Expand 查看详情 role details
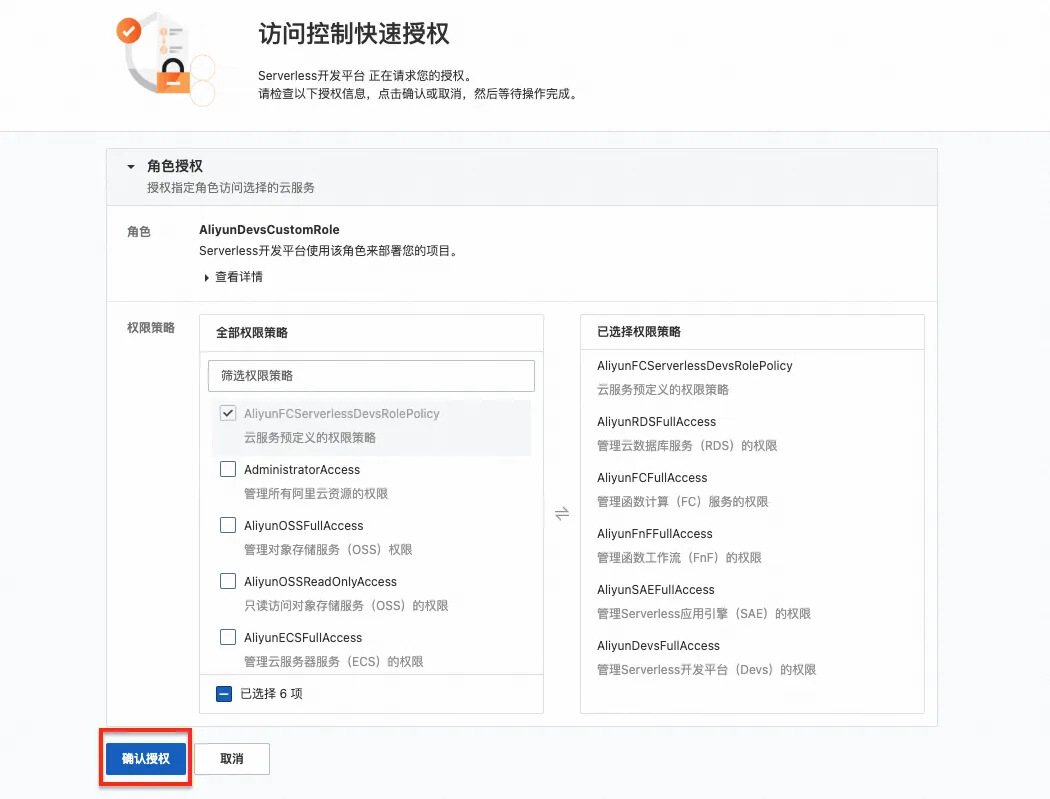 tap(234, 277)
